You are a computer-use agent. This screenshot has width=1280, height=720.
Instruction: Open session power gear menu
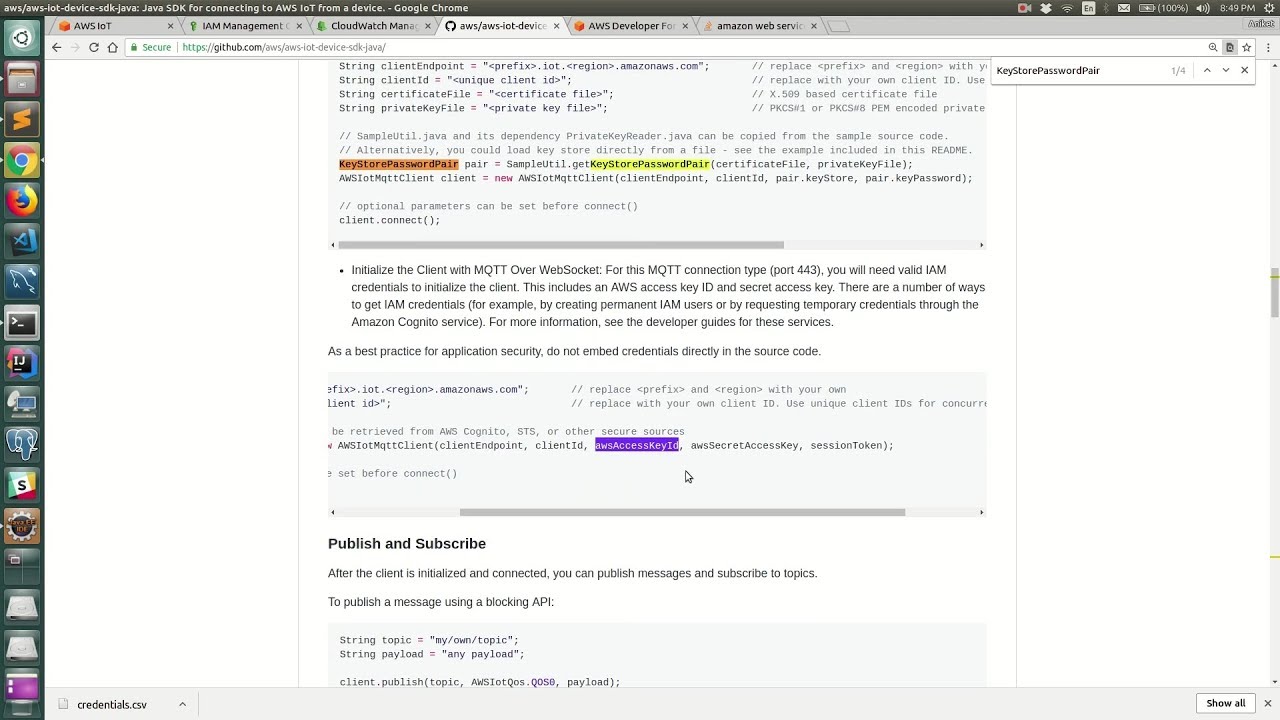pyautogui.click(x=1268, y=8)
